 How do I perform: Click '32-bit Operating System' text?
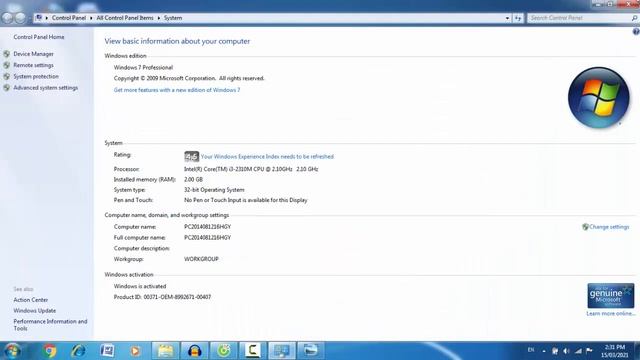(214, 190)
